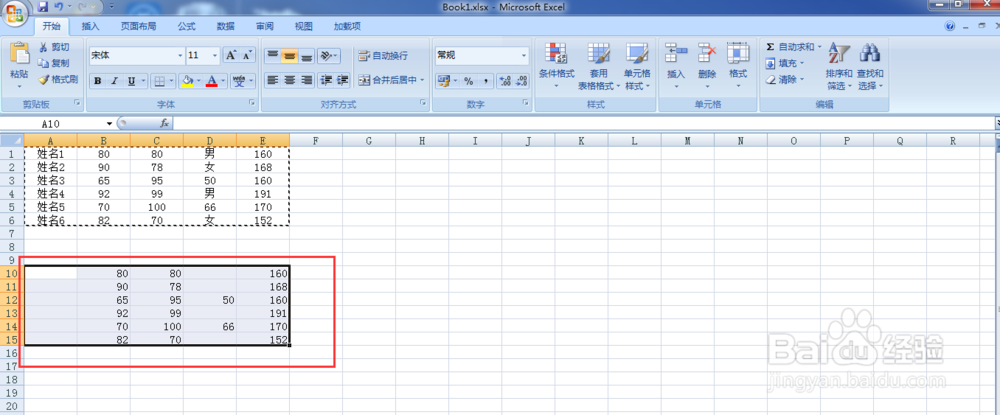Toggle Italic formatting

115,81
